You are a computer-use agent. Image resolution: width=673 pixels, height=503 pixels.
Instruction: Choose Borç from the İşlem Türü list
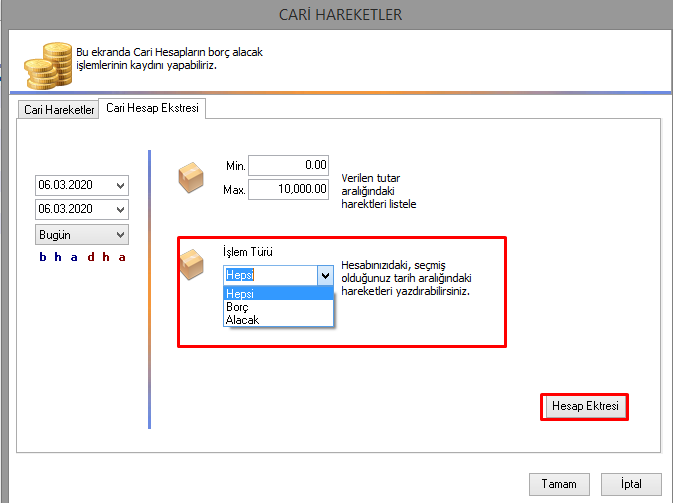277,307
